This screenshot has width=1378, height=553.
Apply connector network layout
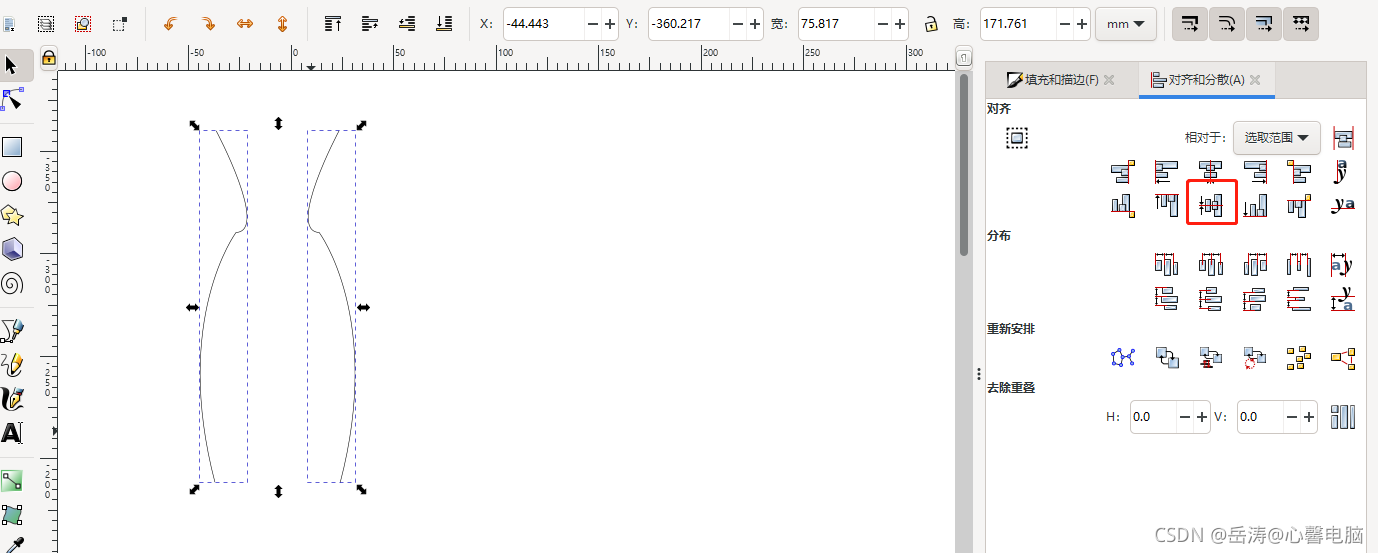[1123, 357]
